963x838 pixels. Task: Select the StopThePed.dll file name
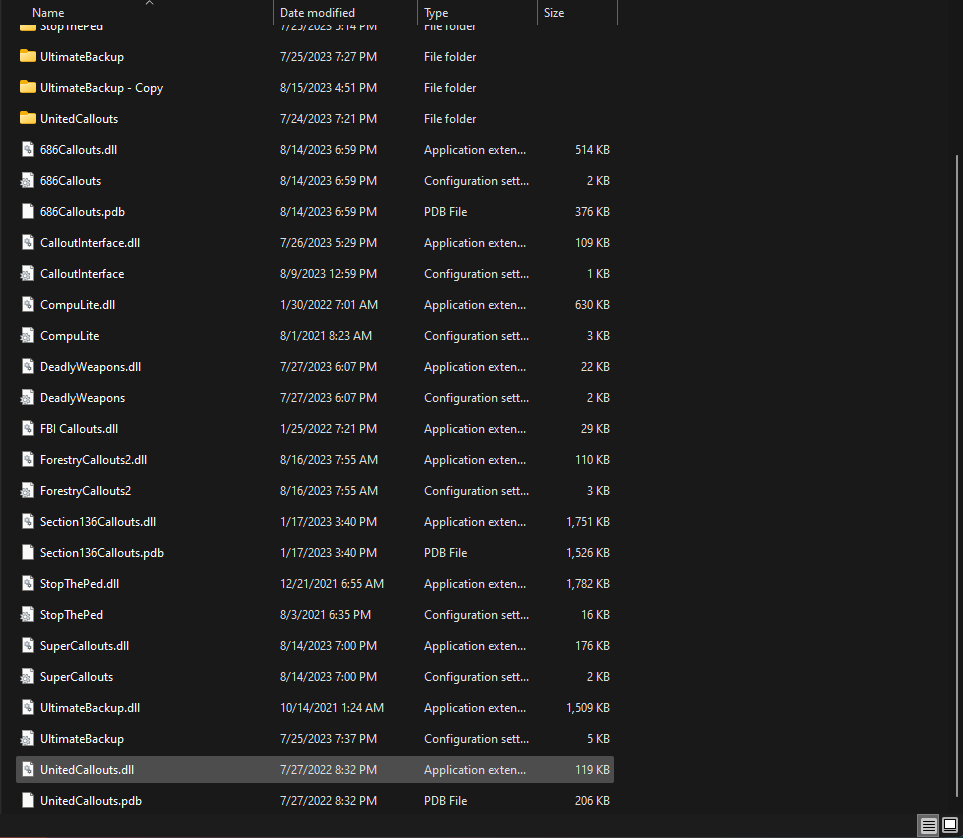(79, 584)
